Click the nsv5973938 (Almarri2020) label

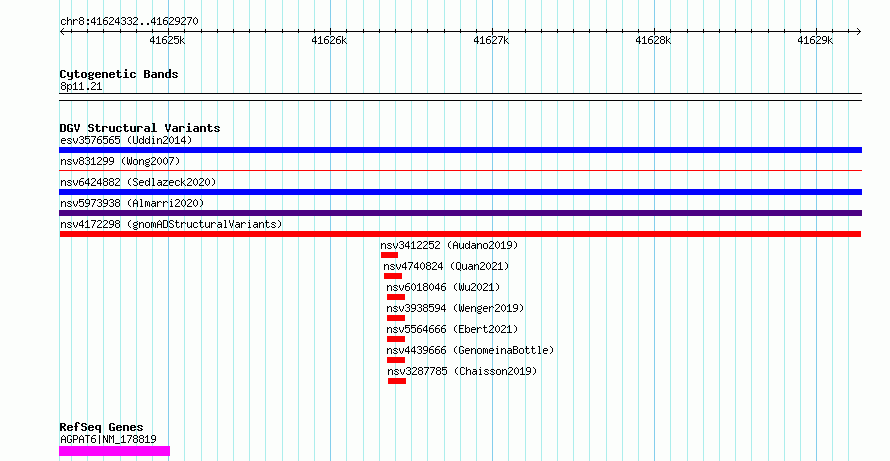(x=132, y=203)
